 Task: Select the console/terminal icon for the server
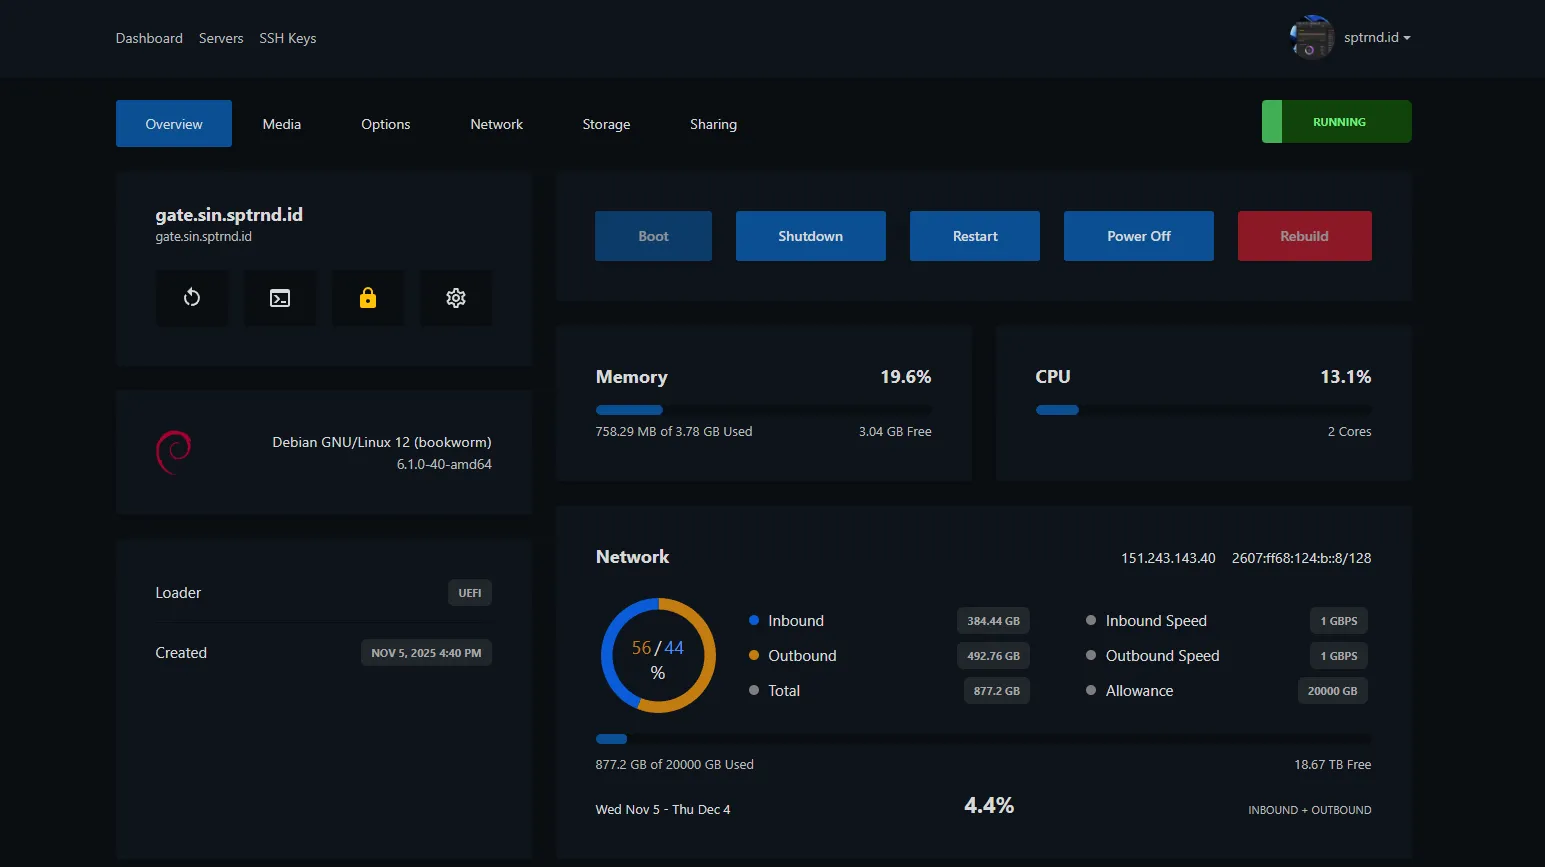tap(280, 297)
